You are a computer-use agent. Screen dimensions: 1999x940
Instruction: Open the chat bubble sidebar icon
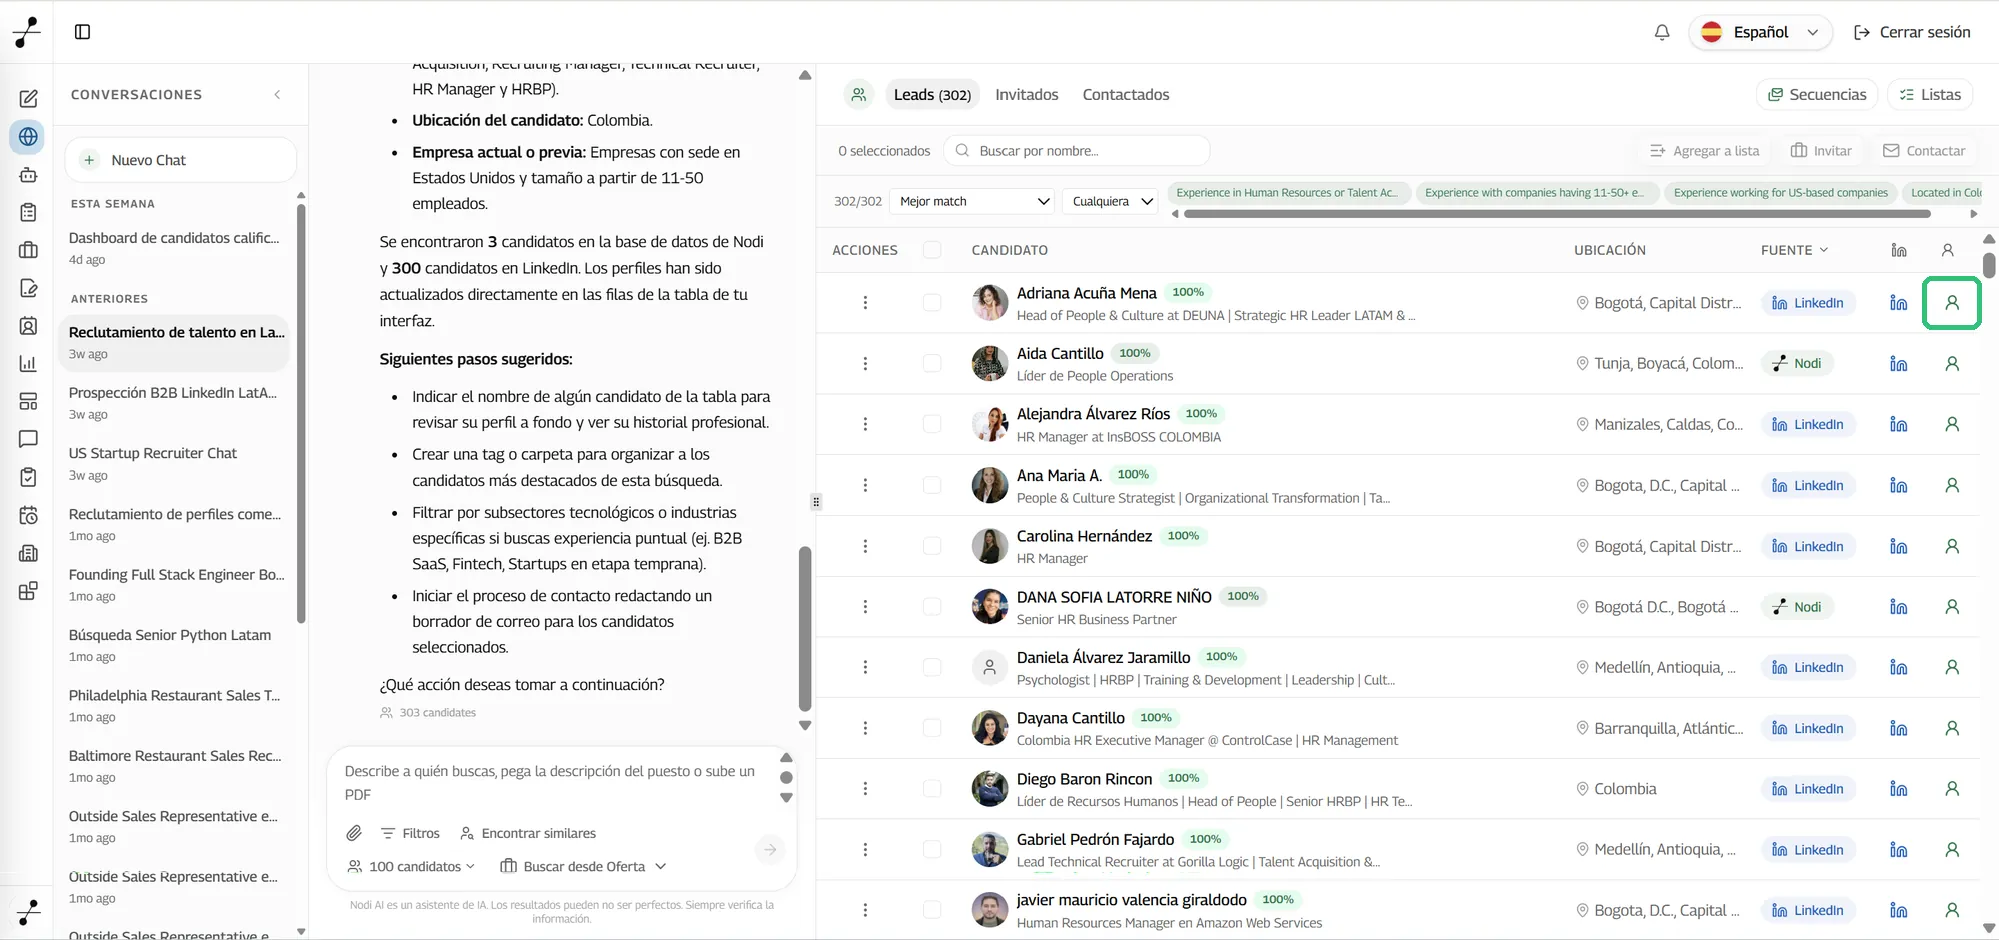click(28, 439)
